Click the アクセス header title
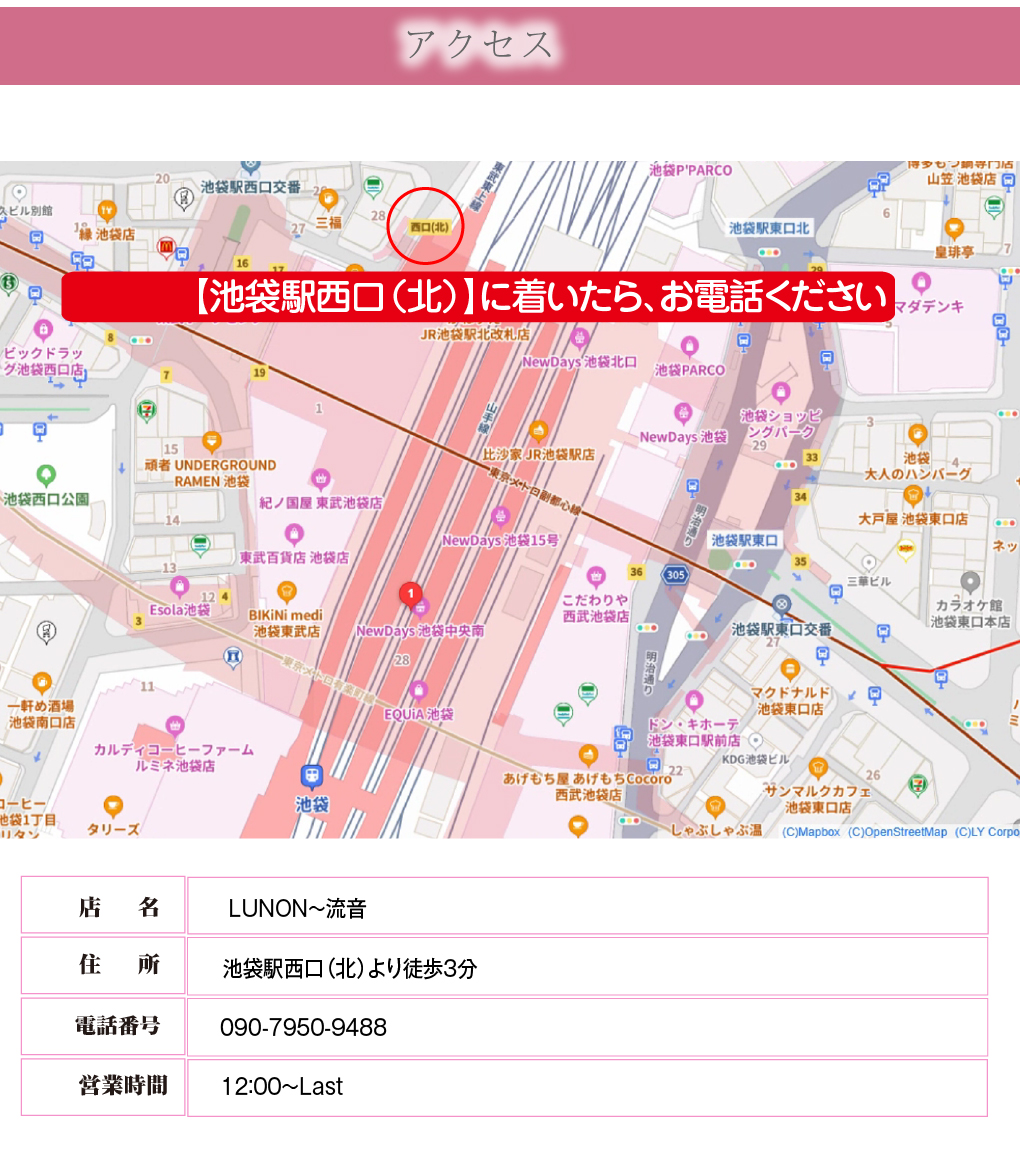Image resolution: width=1020 pixels, height=1162 pixels. pyautogui.click(x=479, y=45)
